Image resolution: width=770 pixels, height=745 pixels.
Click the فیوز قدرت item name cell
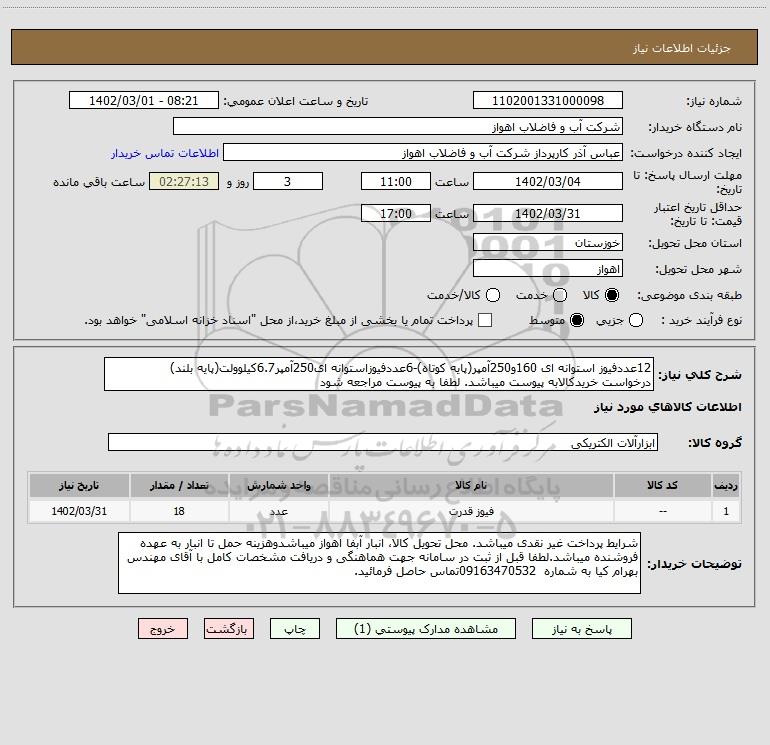(x=471, y=511)
